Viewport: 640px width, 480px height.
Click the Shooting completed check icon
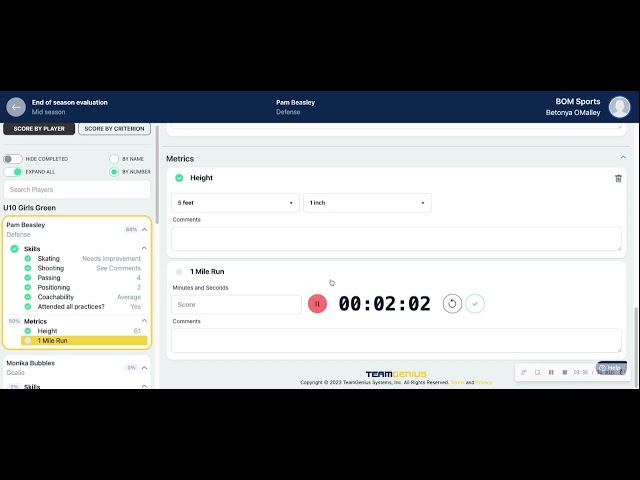(x=28, y=268)
